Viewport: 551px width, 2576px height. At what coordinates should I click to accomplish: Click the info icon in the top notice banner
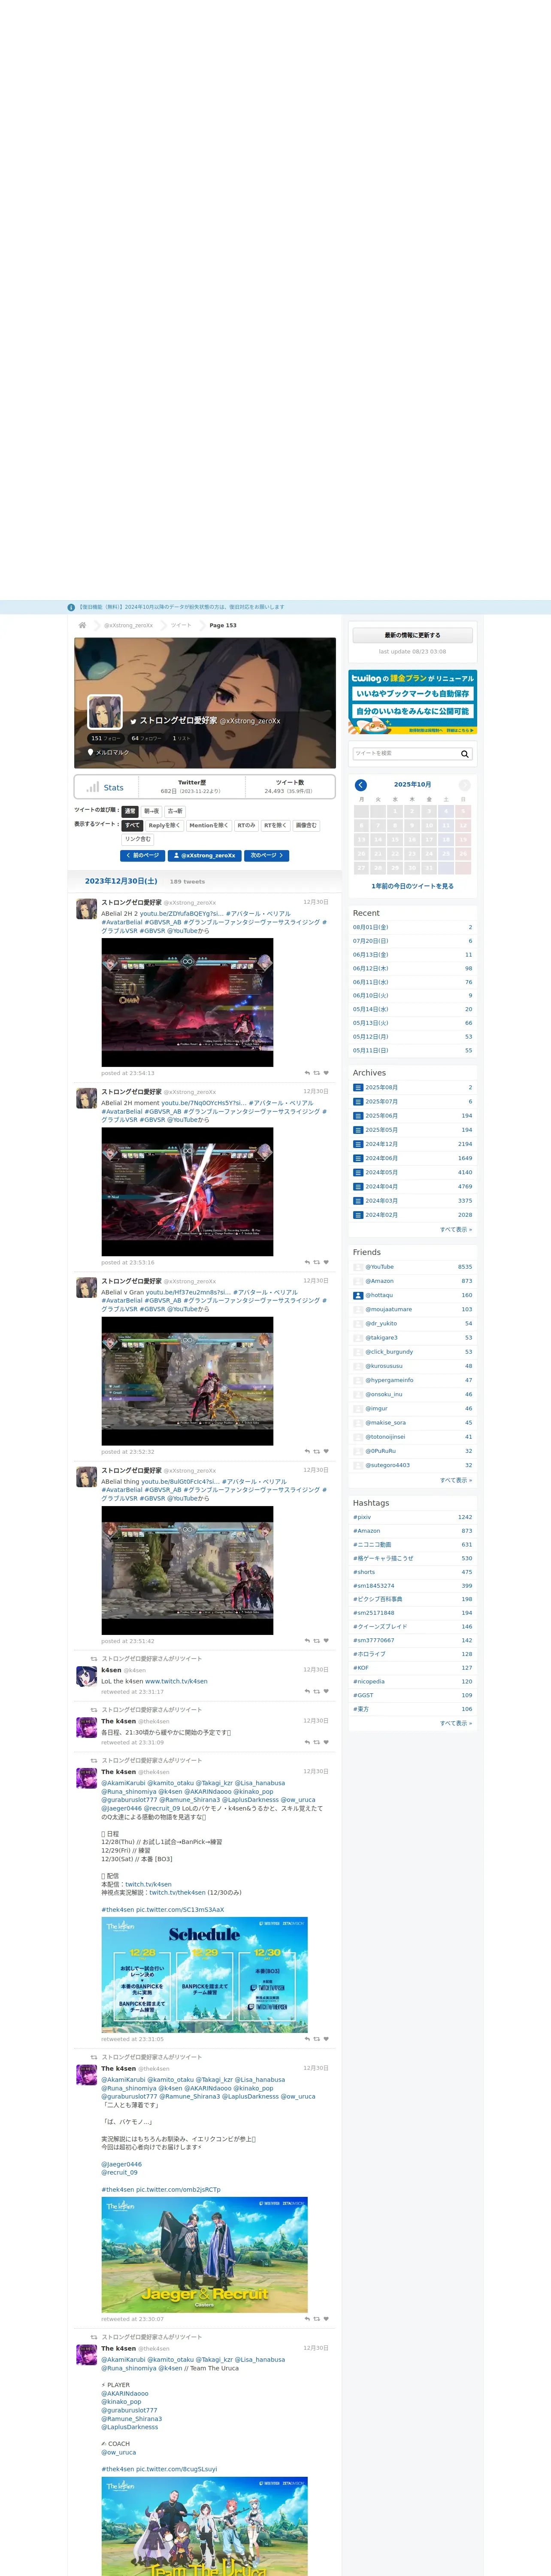pyautogui.click(x=71, y=607)
